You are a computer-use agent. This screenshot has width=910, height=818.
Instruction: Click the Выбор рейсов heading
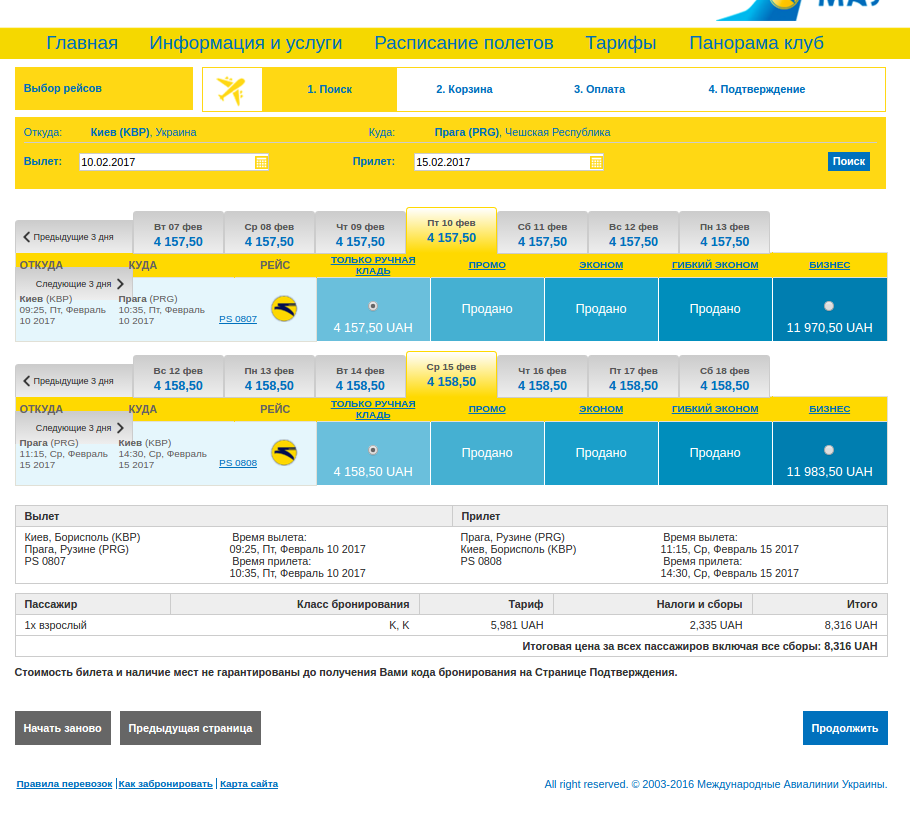point(63,88)
